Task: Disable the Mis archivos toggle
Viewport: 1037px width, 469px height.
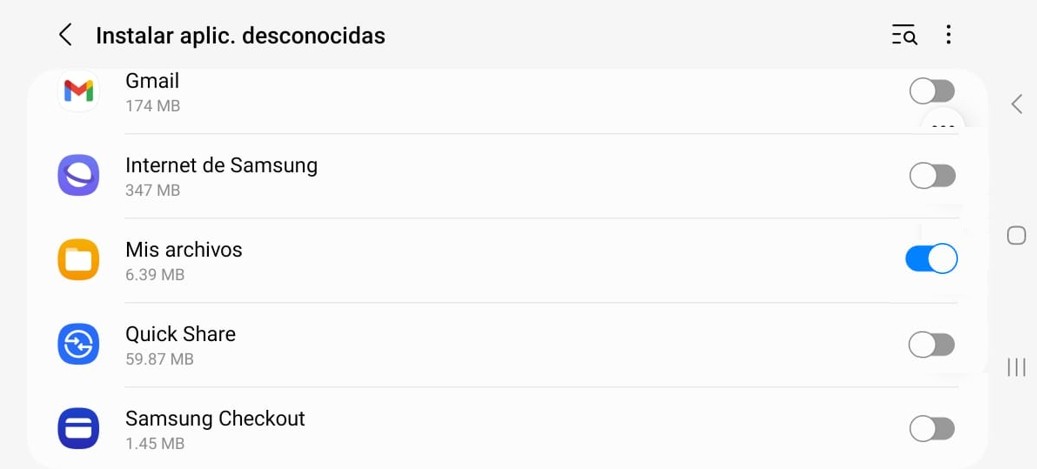Action: coord(931,259)
